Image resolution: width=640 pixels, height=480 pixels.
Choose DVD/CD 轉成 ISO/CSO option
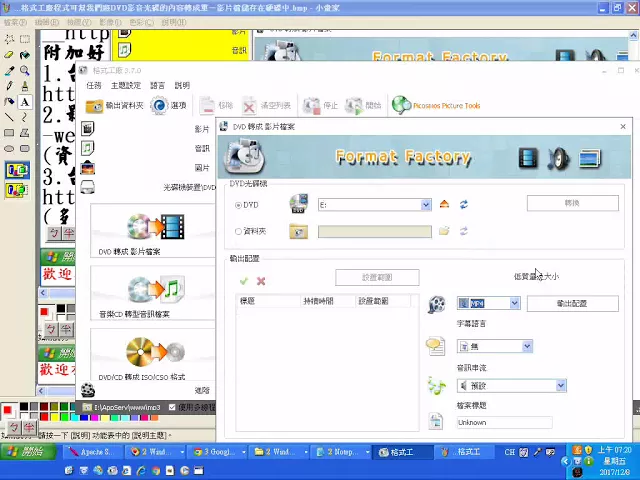[153, 356]
